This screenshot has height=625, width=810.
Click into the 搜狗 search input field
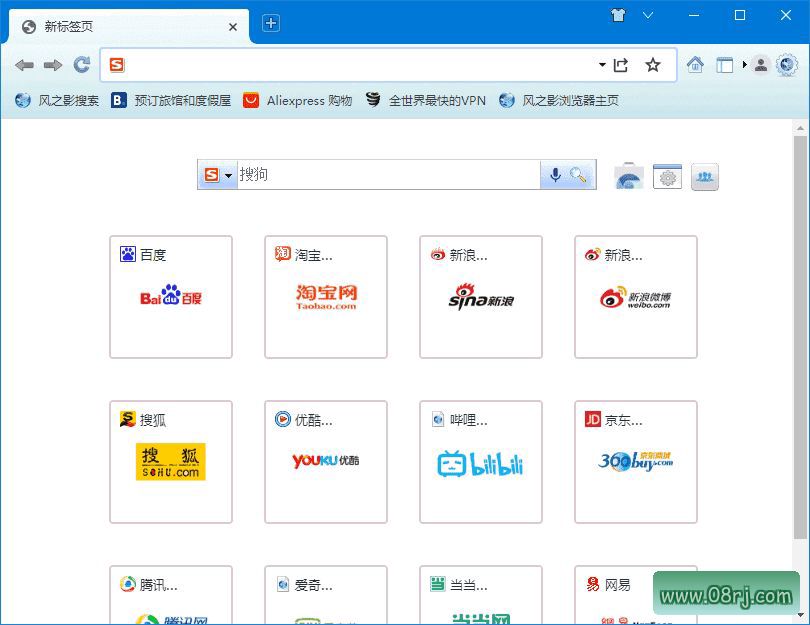point(388,175)
